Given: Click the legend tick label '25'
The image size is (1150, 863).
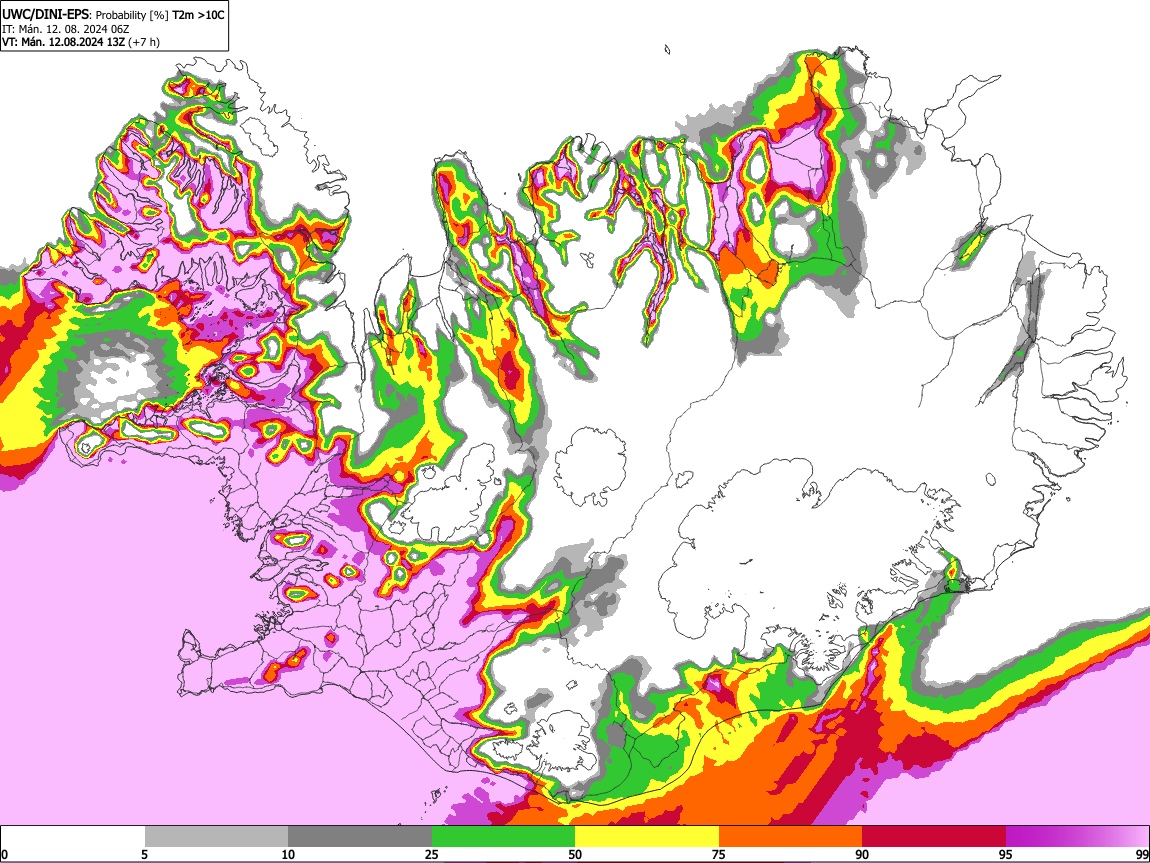Looking at the screenshot, I should point(432,854).
